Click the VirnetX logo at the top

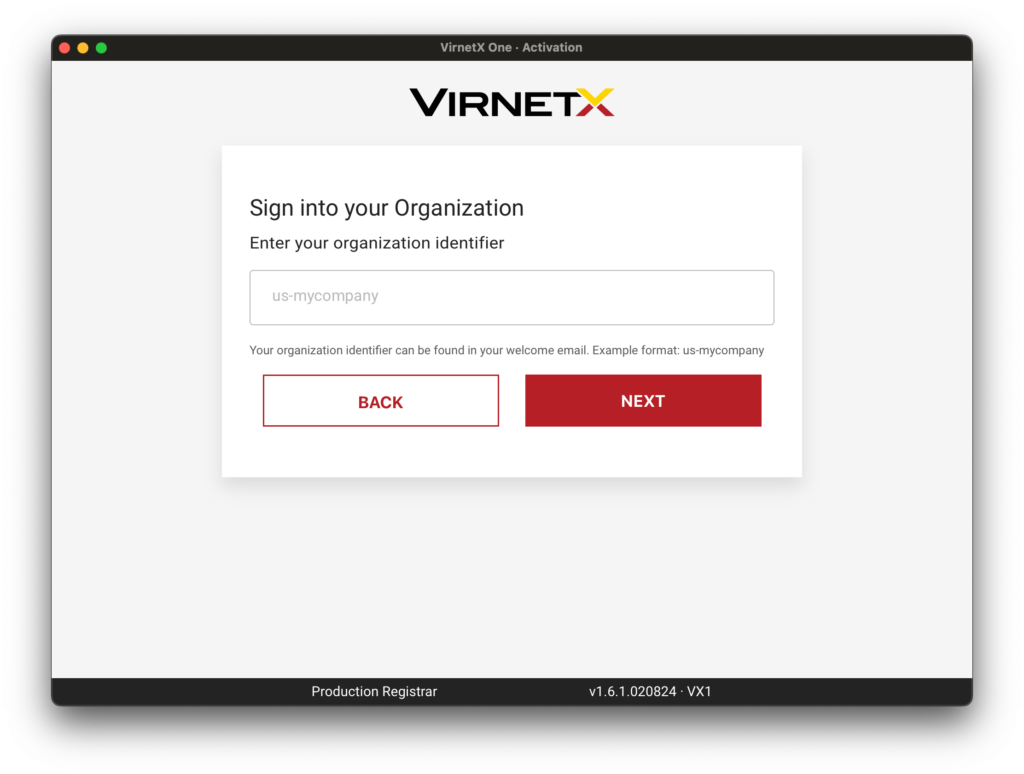[x=511, y=102]
